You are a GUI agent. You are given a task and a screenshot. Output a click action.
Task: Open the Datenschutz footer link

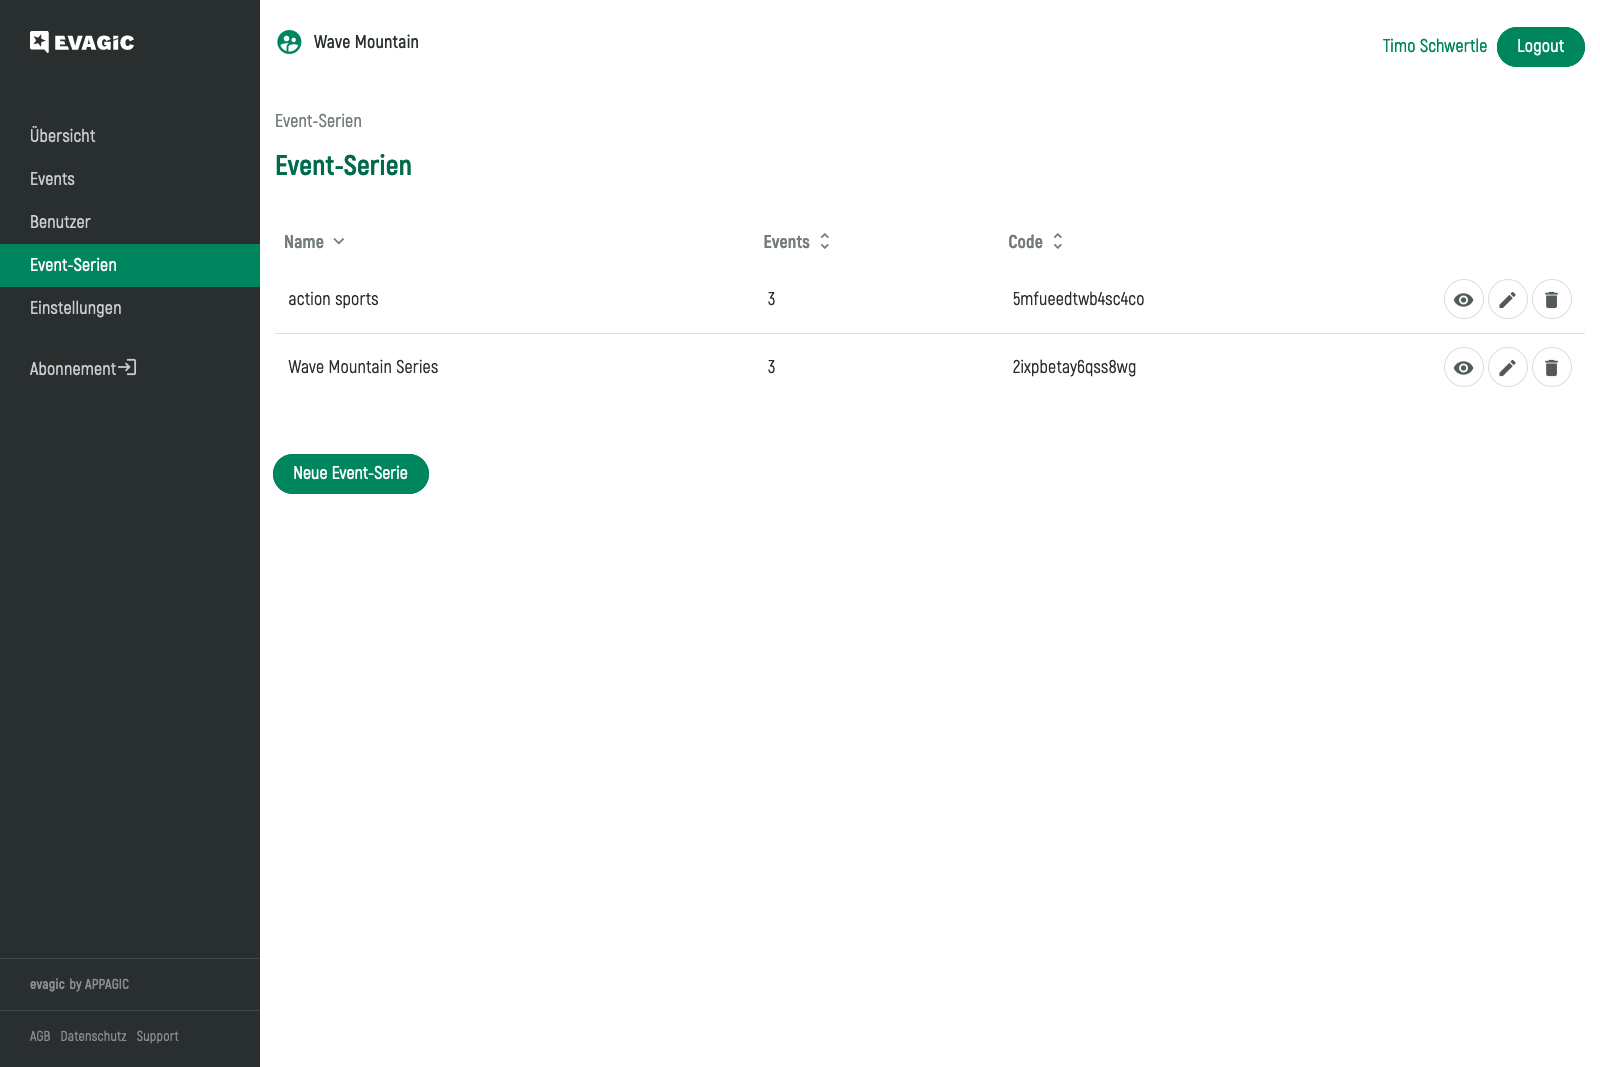click(93, 1037)
